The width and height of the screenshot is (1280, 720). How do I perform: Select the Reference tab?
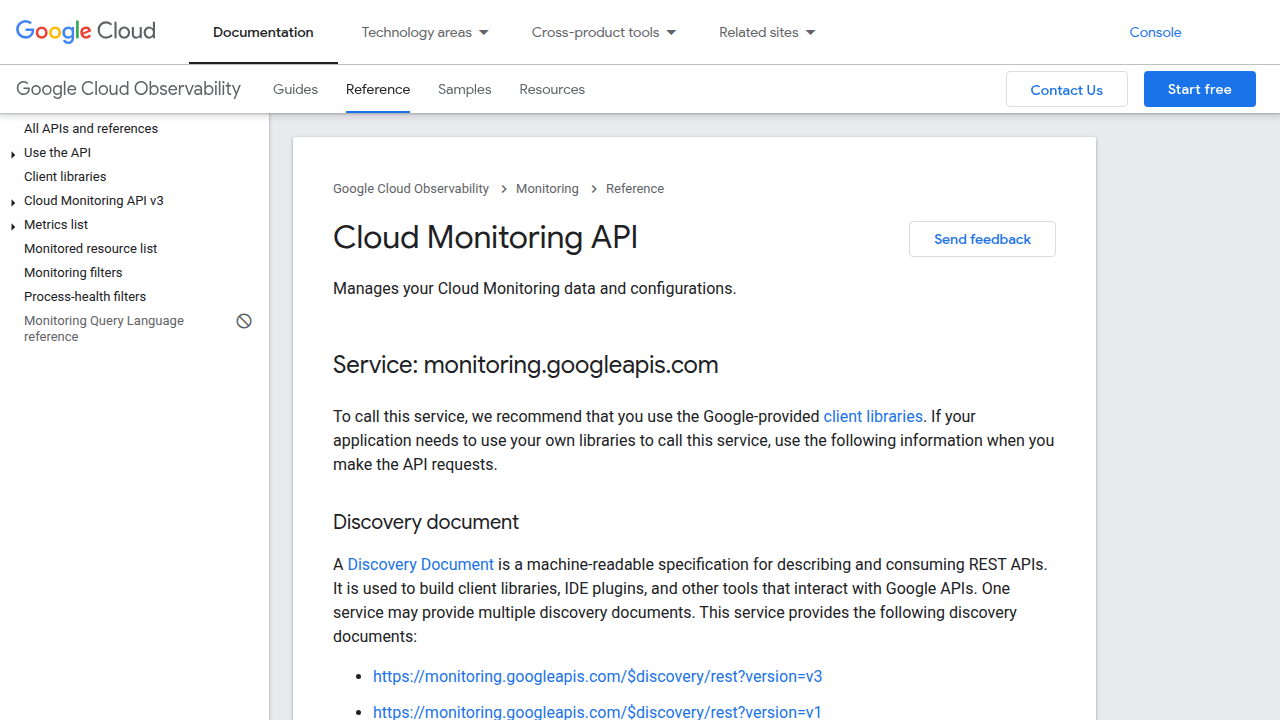tap(378, 89)
